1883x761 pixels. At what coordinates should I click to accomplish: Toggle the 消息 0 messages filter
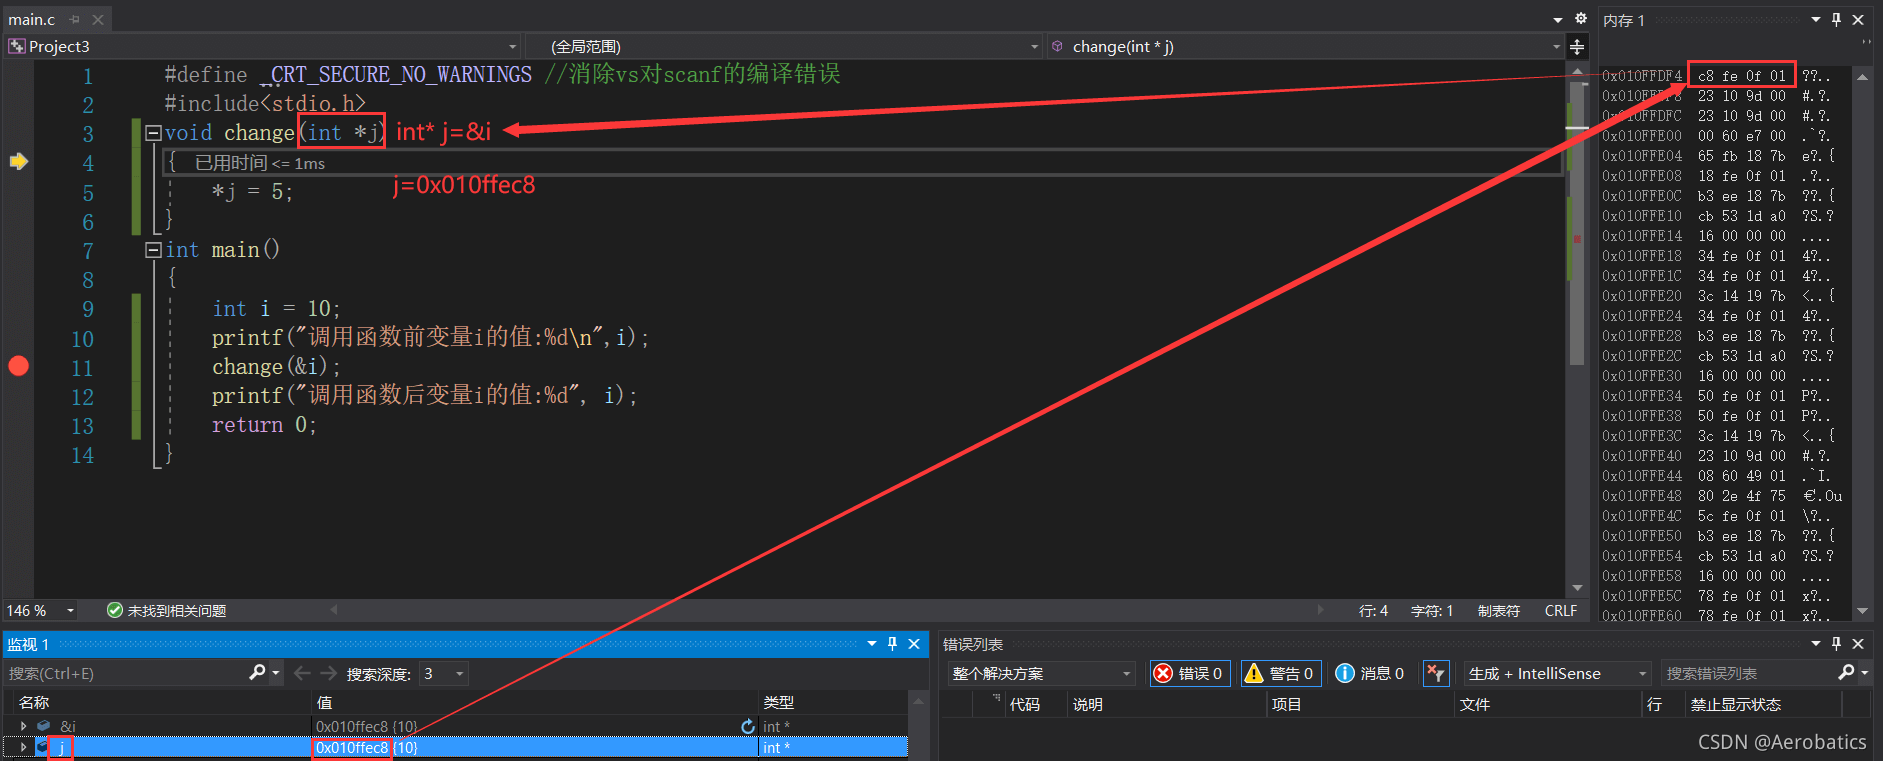tap(1370, 673)
